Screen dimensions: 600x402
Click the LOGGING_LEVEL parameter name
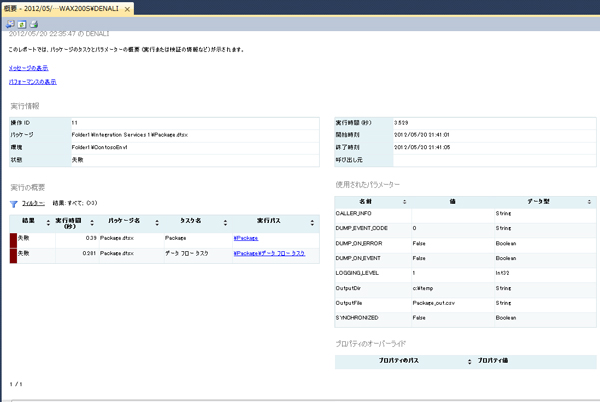click(357, 273)
